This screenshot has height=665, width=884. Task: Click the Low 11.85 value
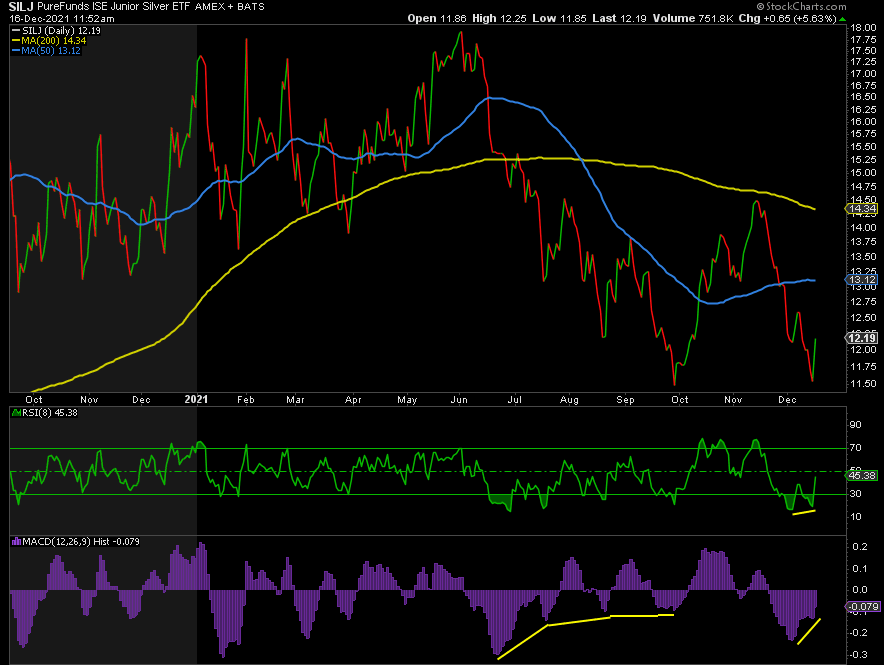click(x=559, y=19)
